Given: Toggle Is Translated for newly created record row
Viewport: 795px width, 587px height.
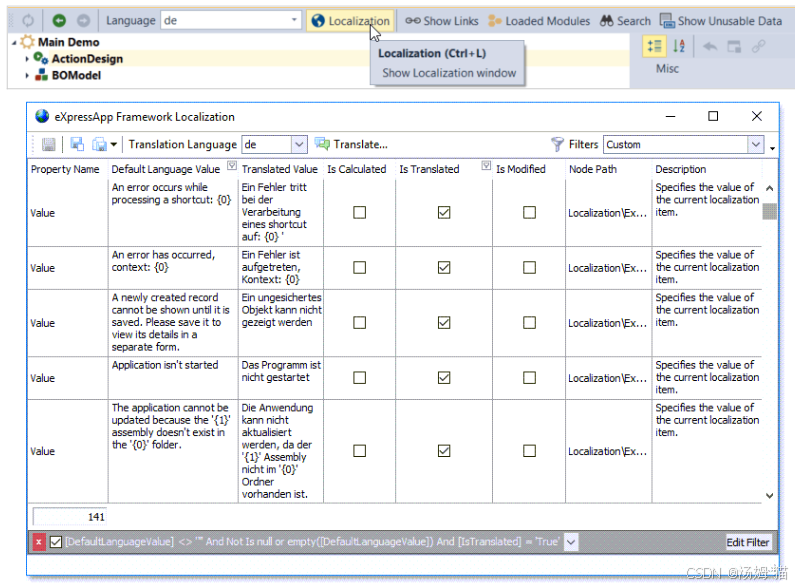Looking at the screenshot, I should 444,323.
